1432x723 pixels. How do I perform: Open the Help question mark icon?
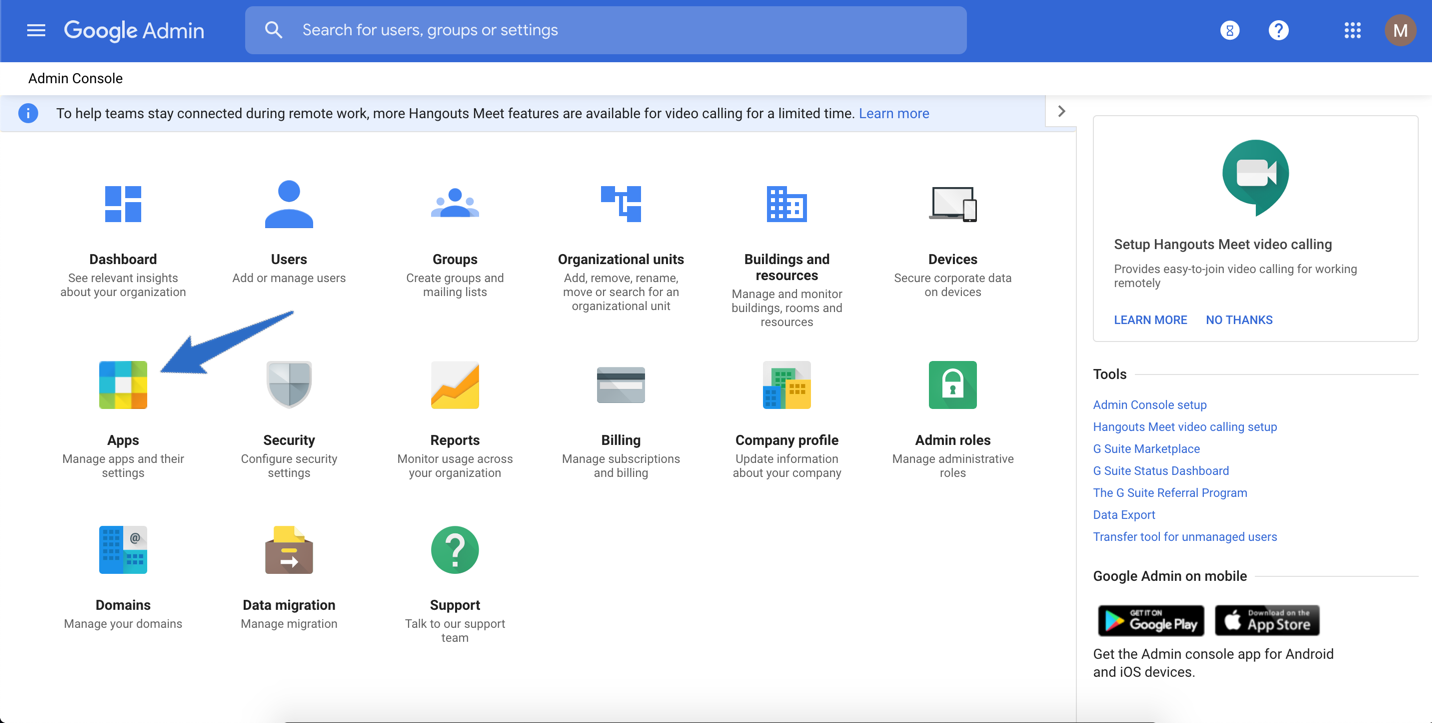pos(1278,30)
